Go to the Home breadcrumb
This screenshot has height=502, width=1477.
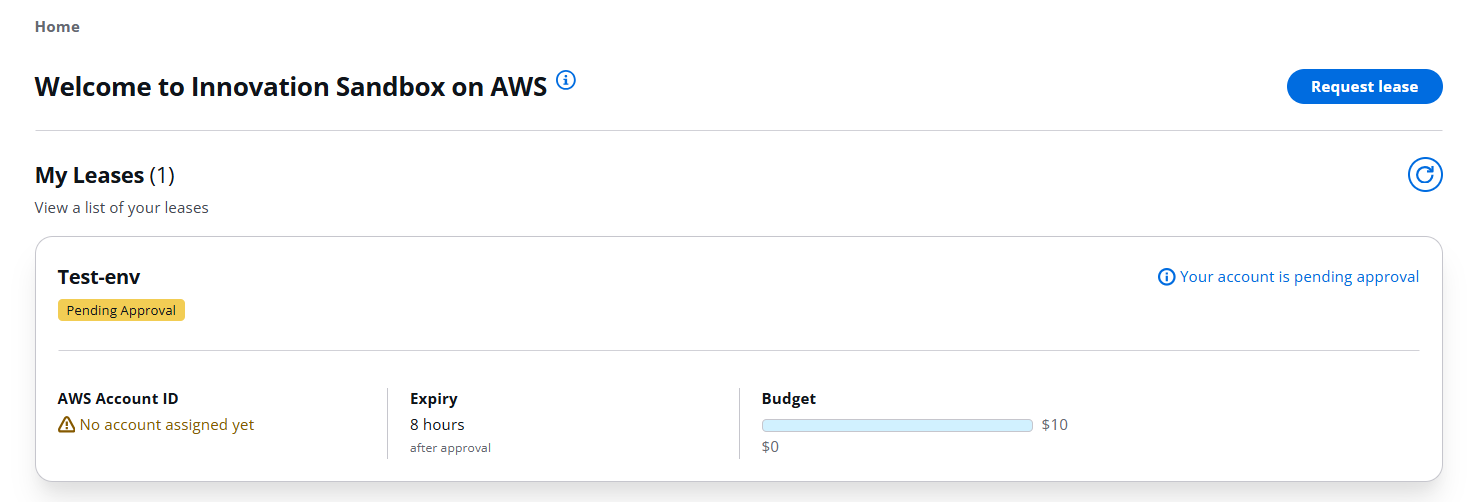click(x=57, y=27)
